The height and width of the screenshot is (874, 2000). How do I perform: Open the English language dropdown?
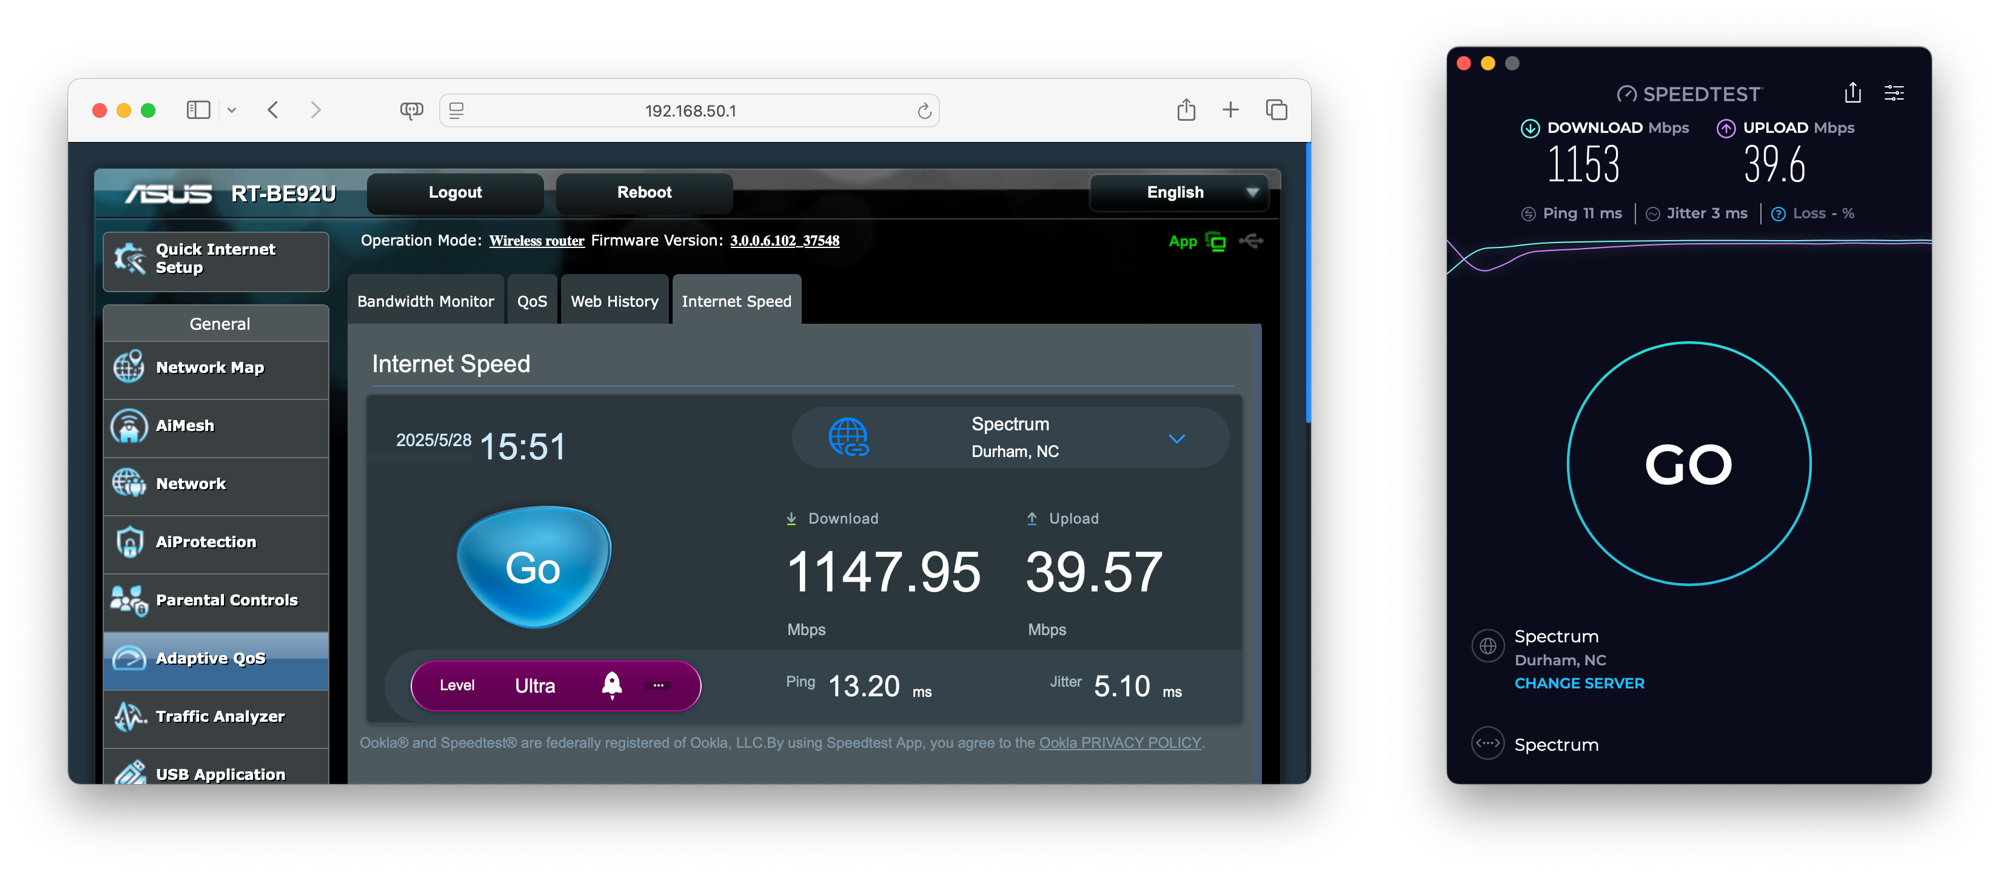(1178, 192)
